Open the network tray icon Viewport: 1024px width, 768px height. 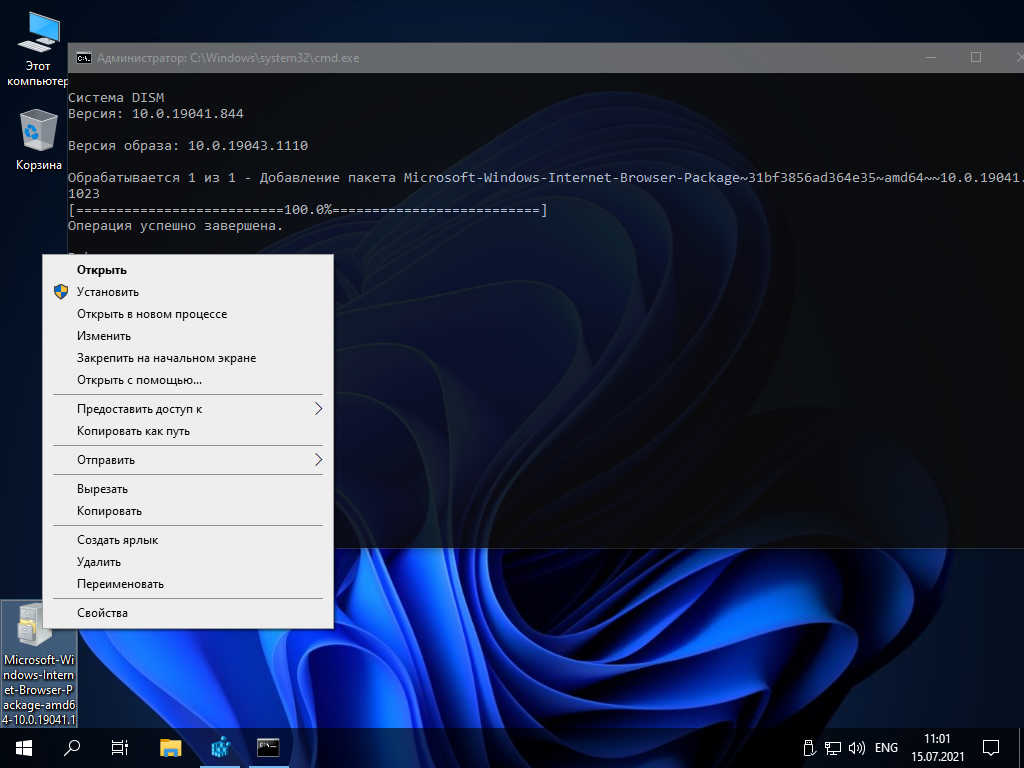[833, 747]
